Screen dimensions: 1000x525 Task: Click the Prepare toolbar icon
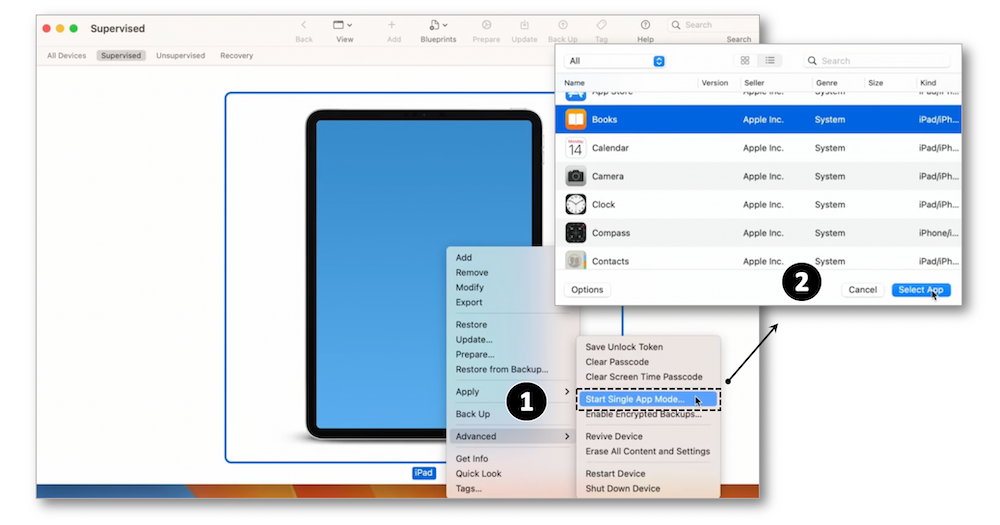click(486, 25)
